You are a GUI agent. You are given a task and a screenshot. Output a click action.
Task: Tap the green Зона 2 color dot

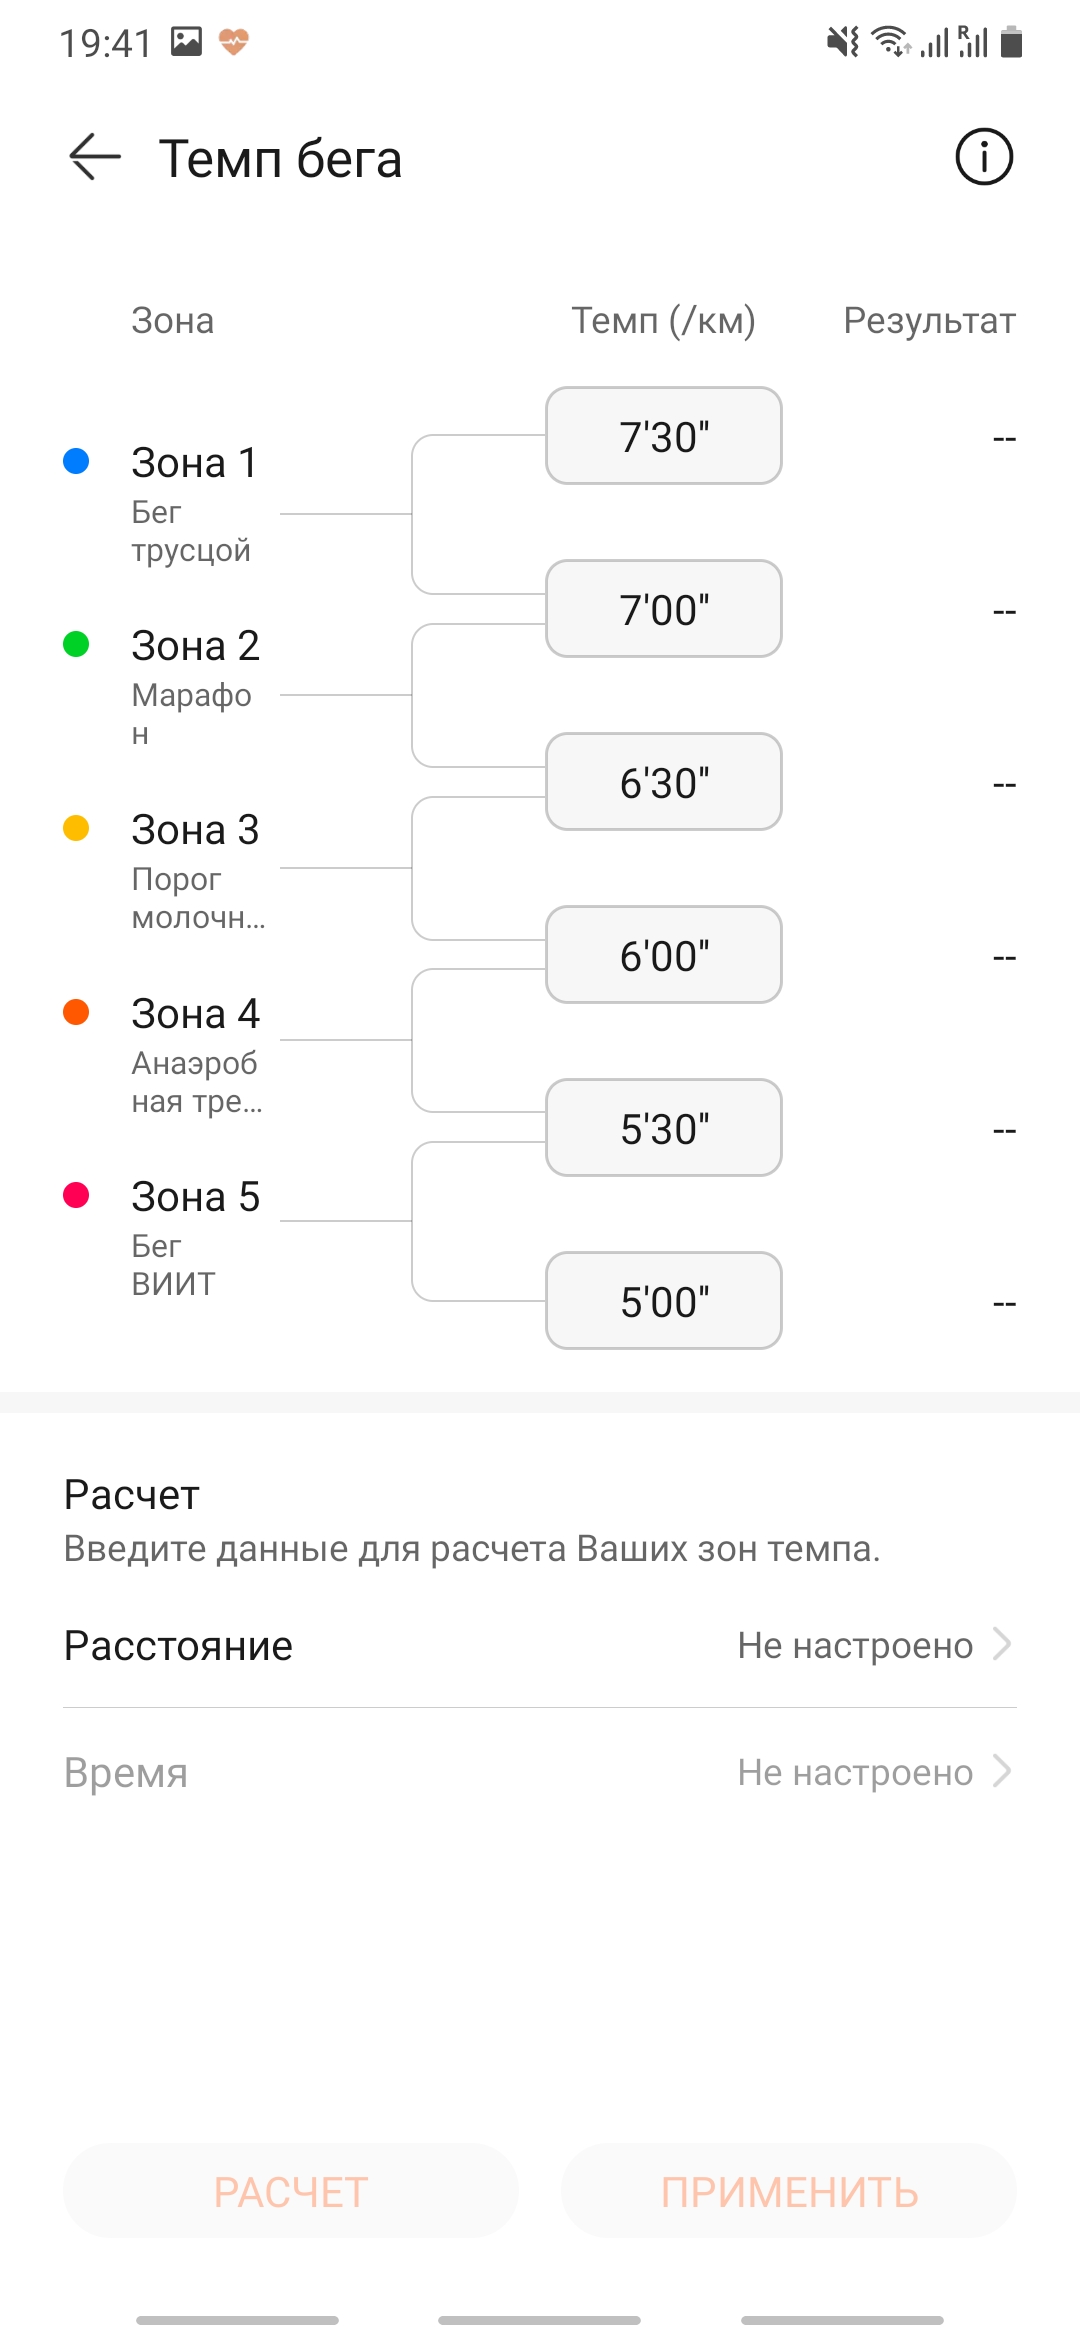pos(76,644)
